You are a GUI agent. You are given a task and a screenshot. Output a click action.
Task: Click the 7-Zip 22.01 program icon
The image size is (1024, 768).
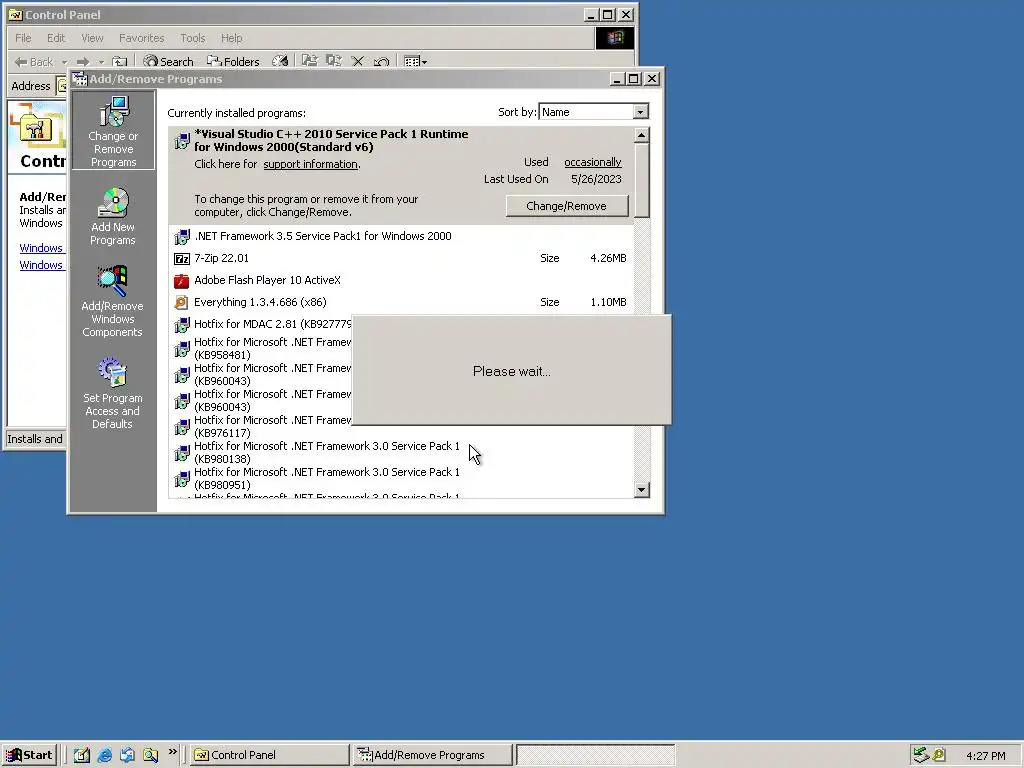[x=182, y=259]
